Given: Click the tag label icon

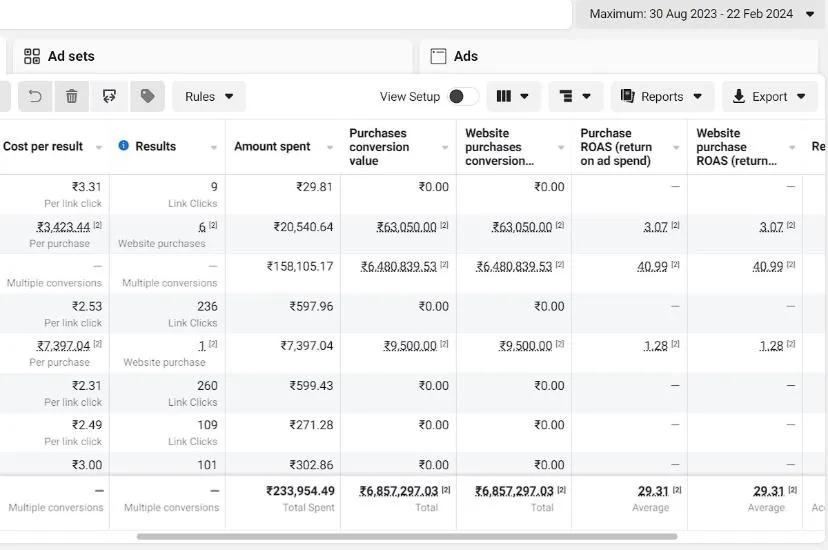Looking at the screenshot, I should pos(147,96).
